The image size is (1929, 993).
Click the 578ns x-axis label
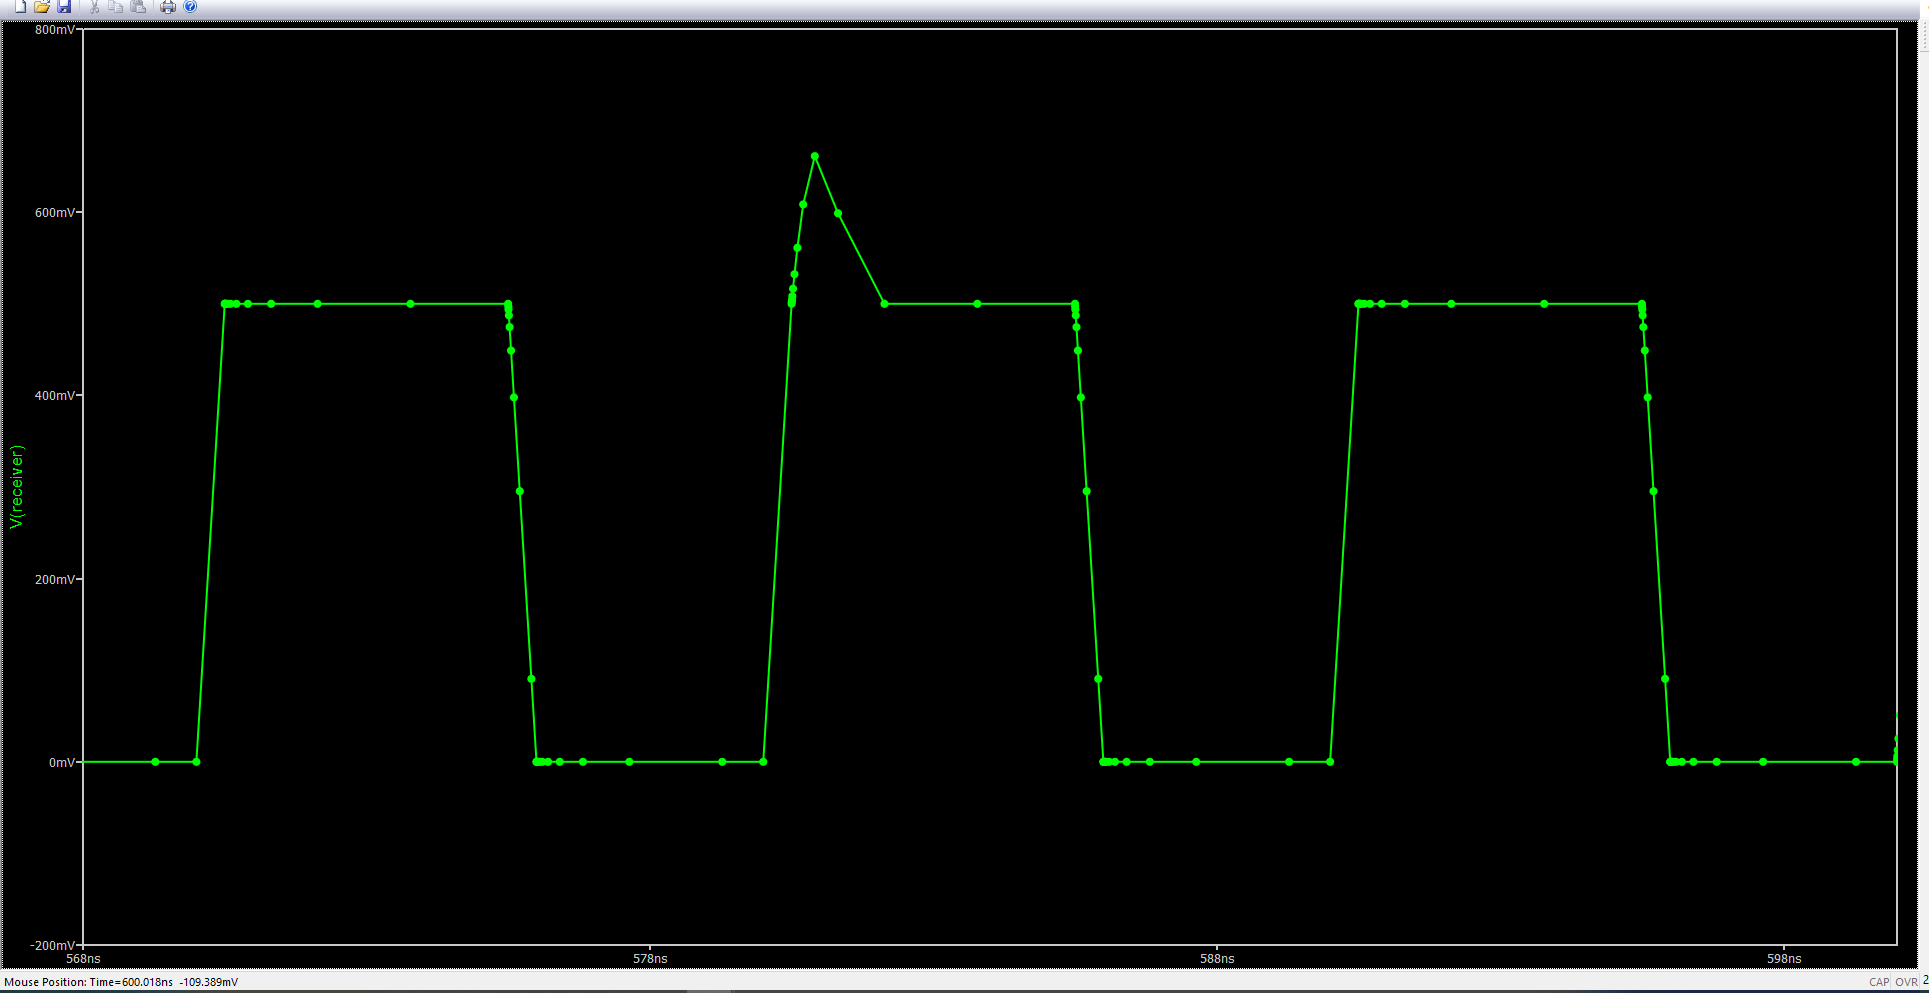coord(650,959)
